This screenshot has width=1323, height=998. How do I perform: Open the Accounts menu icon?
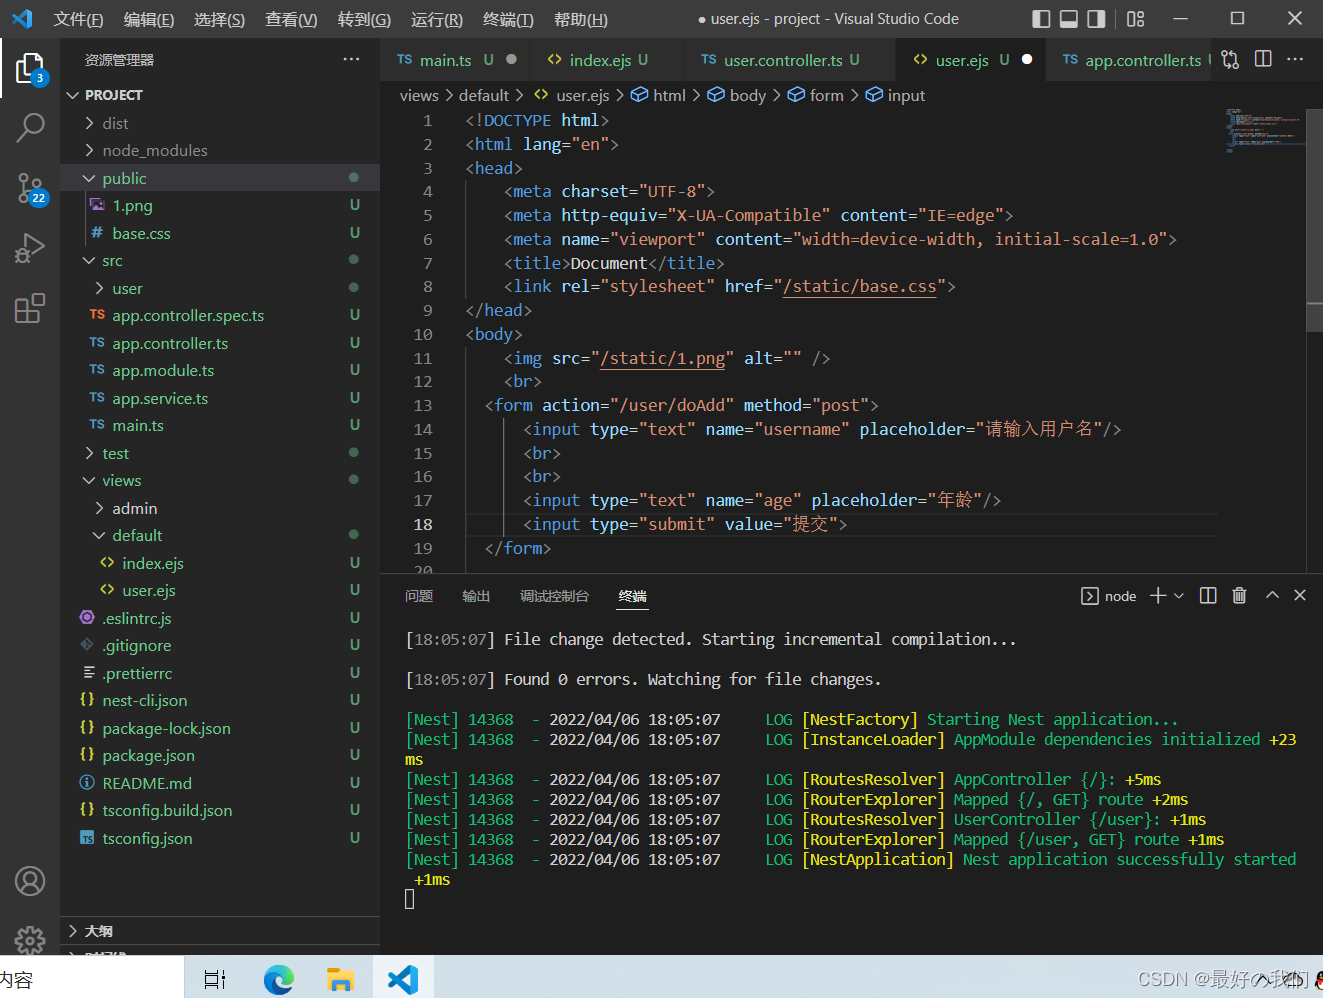pyautogui.click(x=30, y=881)
